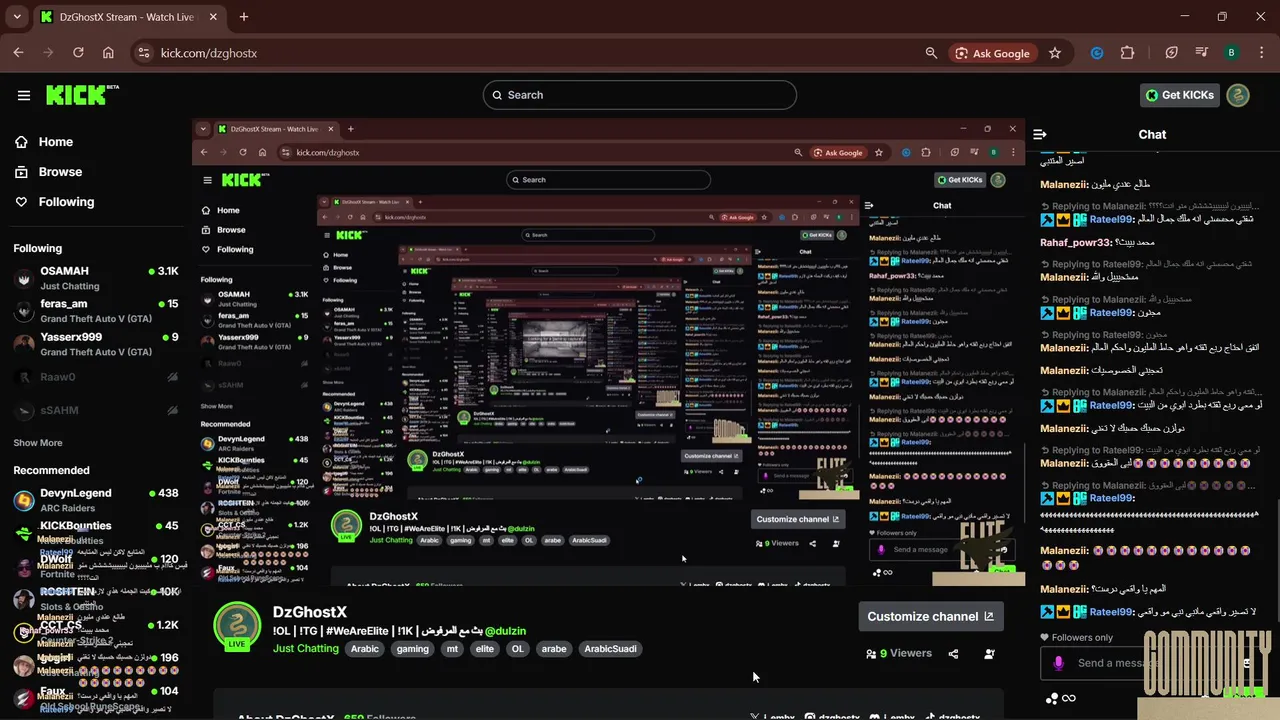Open the zoom magnifier in address bar

tap(931, 53)
